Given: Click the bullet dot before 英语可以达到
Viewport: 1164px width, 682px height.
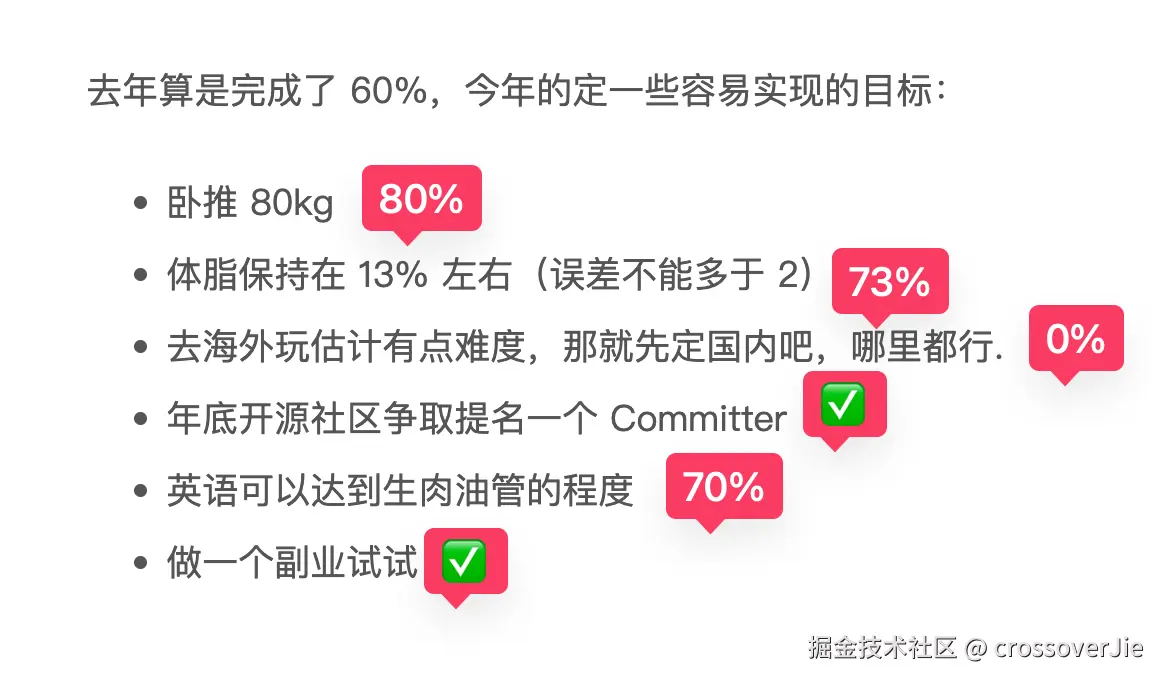Looking at the screenshot, I should click(141, 492).
